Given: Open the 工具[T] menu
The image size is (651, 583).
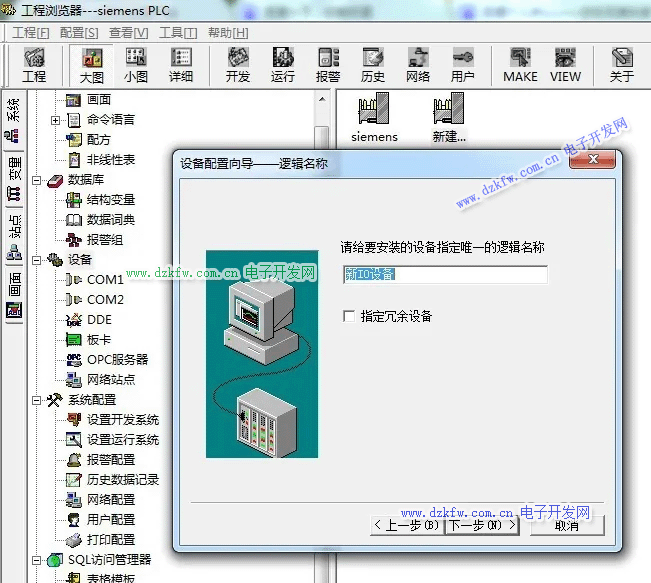Looking at the screenshot, I should coord(178,32).
